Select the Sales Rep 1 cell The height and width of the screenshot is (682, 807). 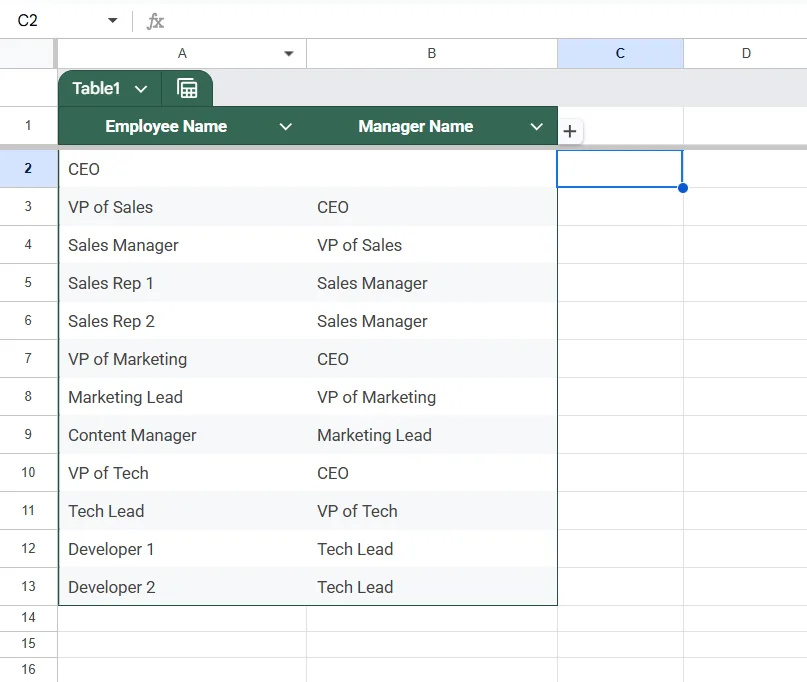(x=183, y=283)
